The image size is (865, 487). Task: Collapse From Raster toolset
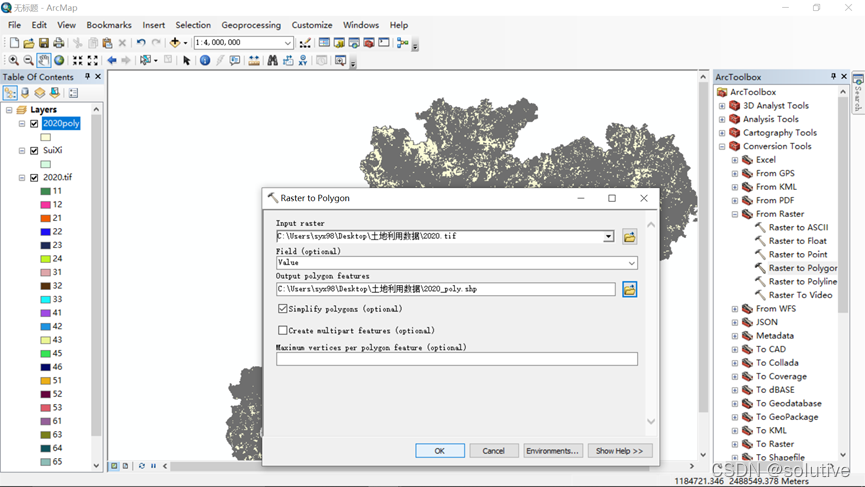pyautogui.click(x=735, y=214)
